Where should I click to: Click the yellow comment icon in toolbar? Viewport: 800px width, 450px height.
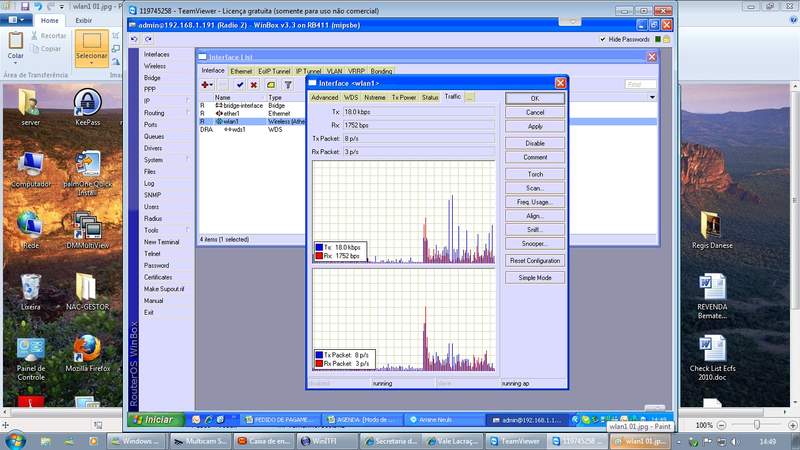pyautogui.click(x=270, y=85)
